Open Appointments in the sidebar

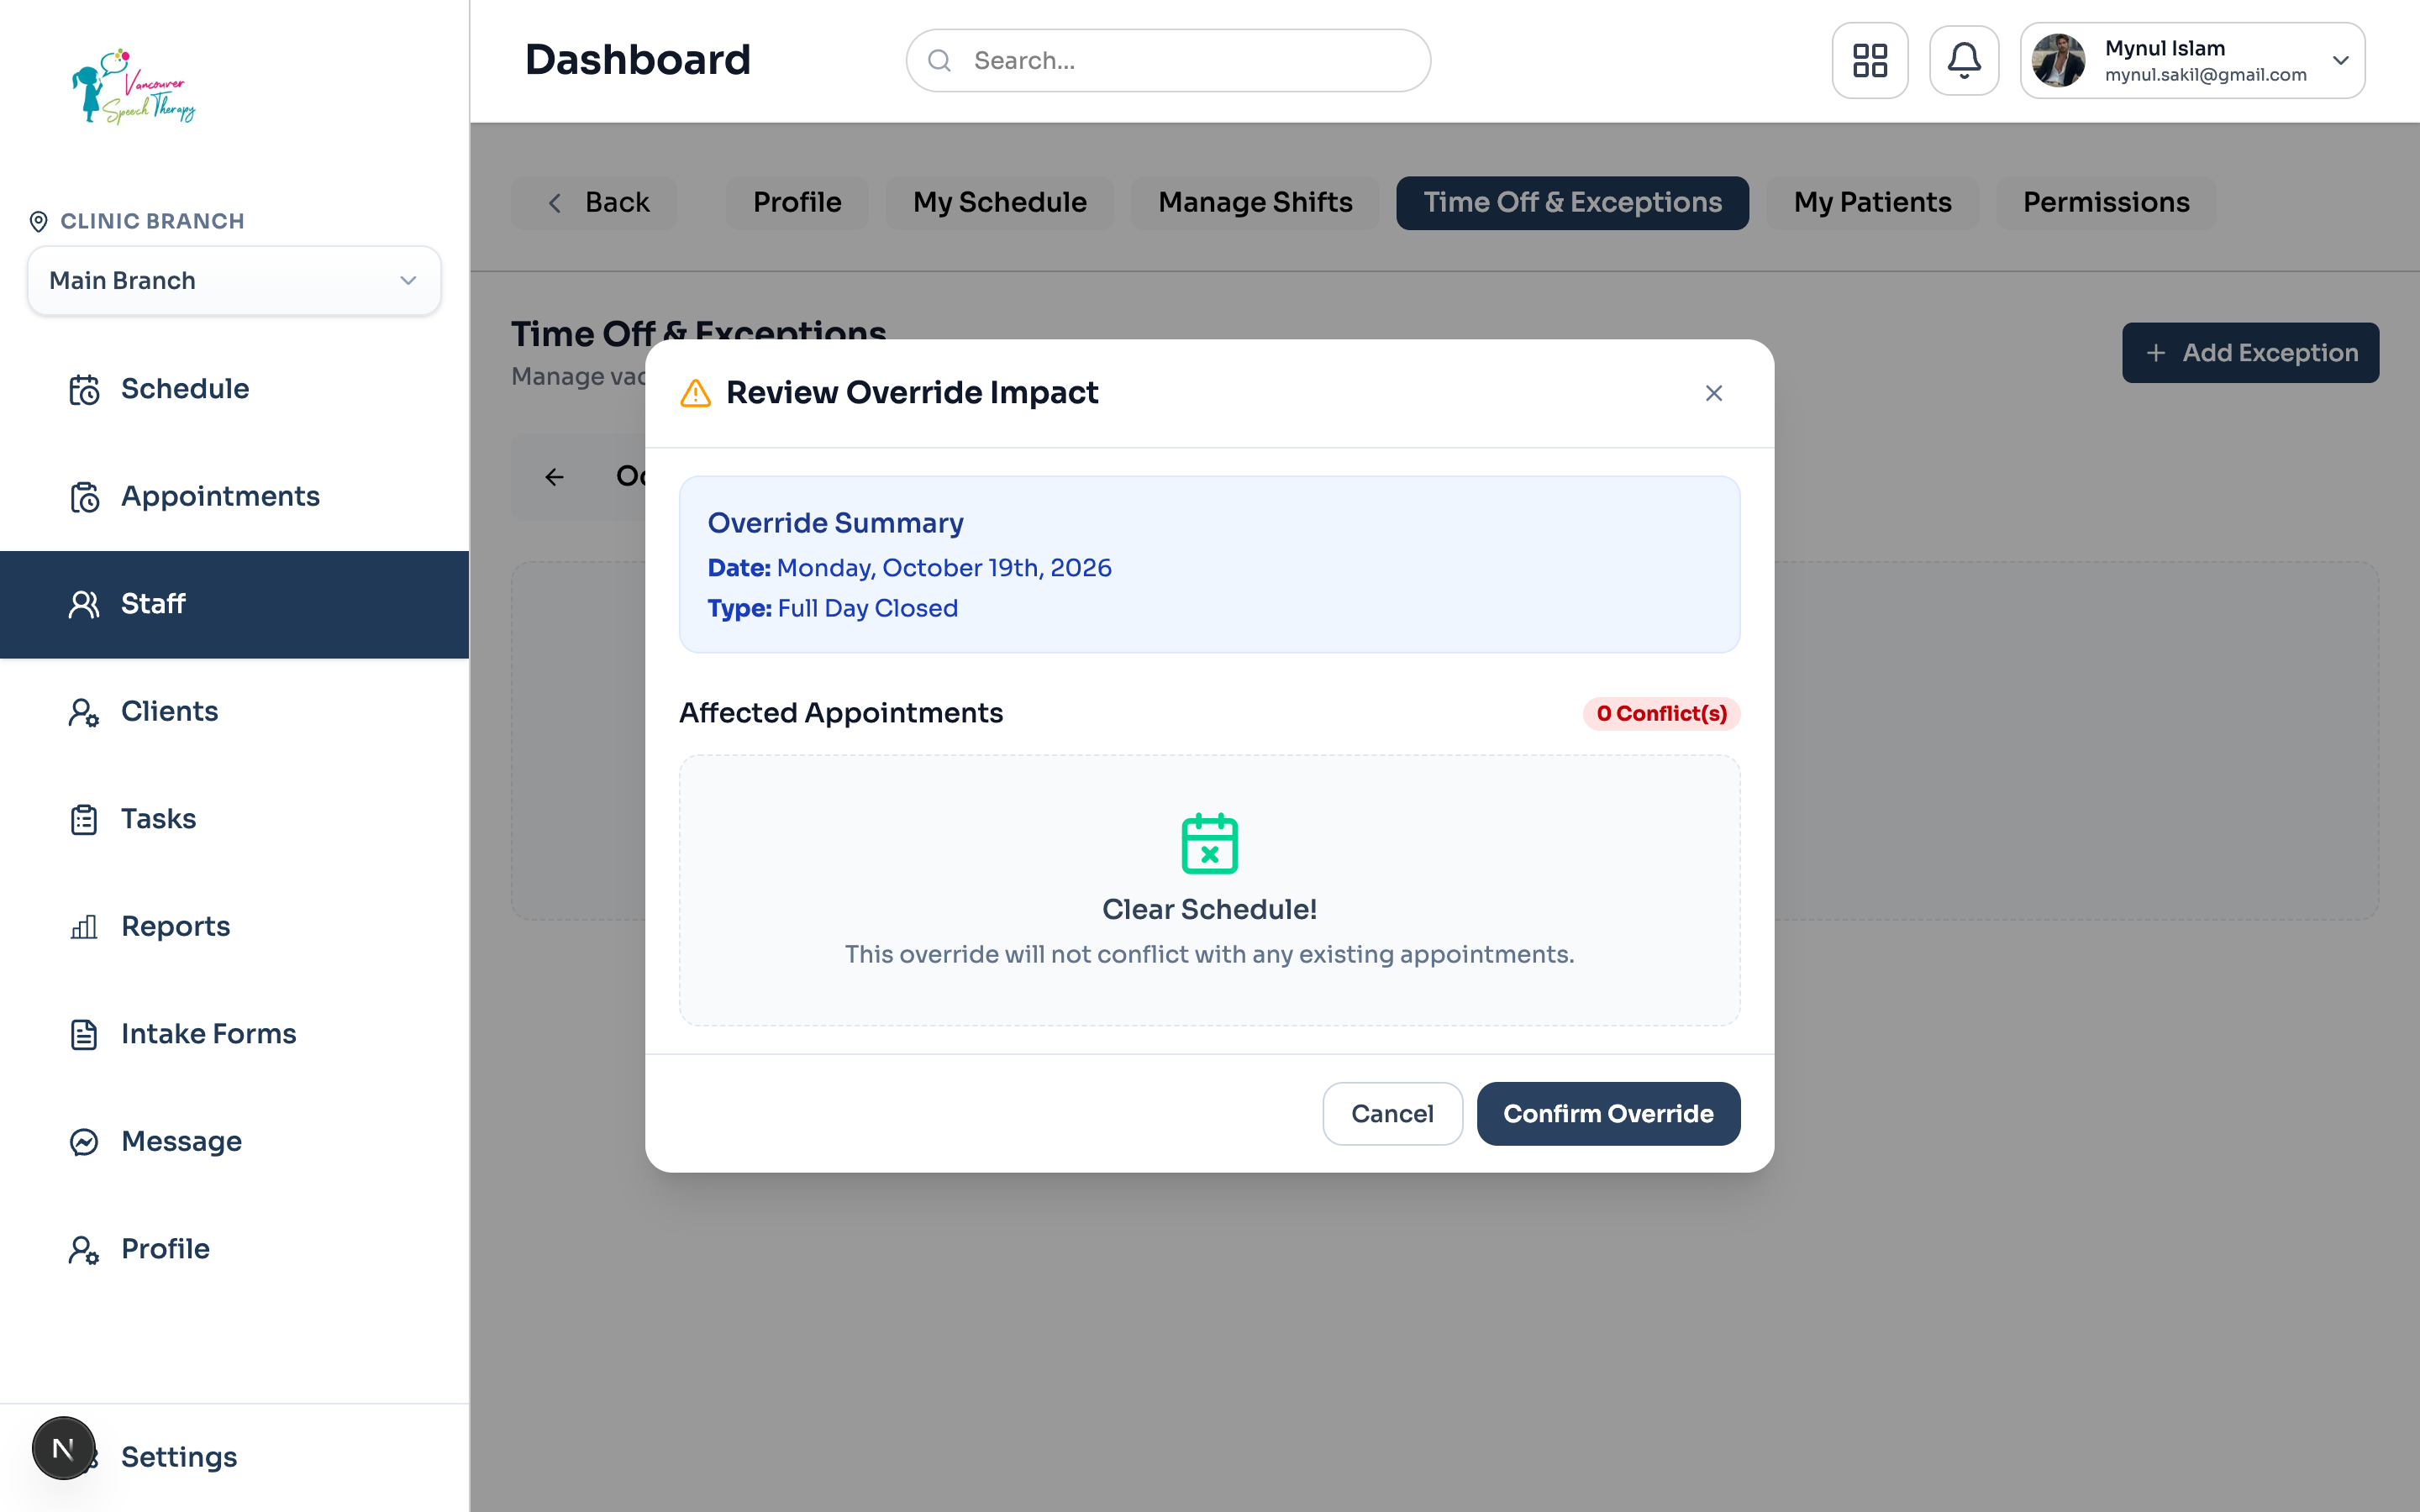234,497
